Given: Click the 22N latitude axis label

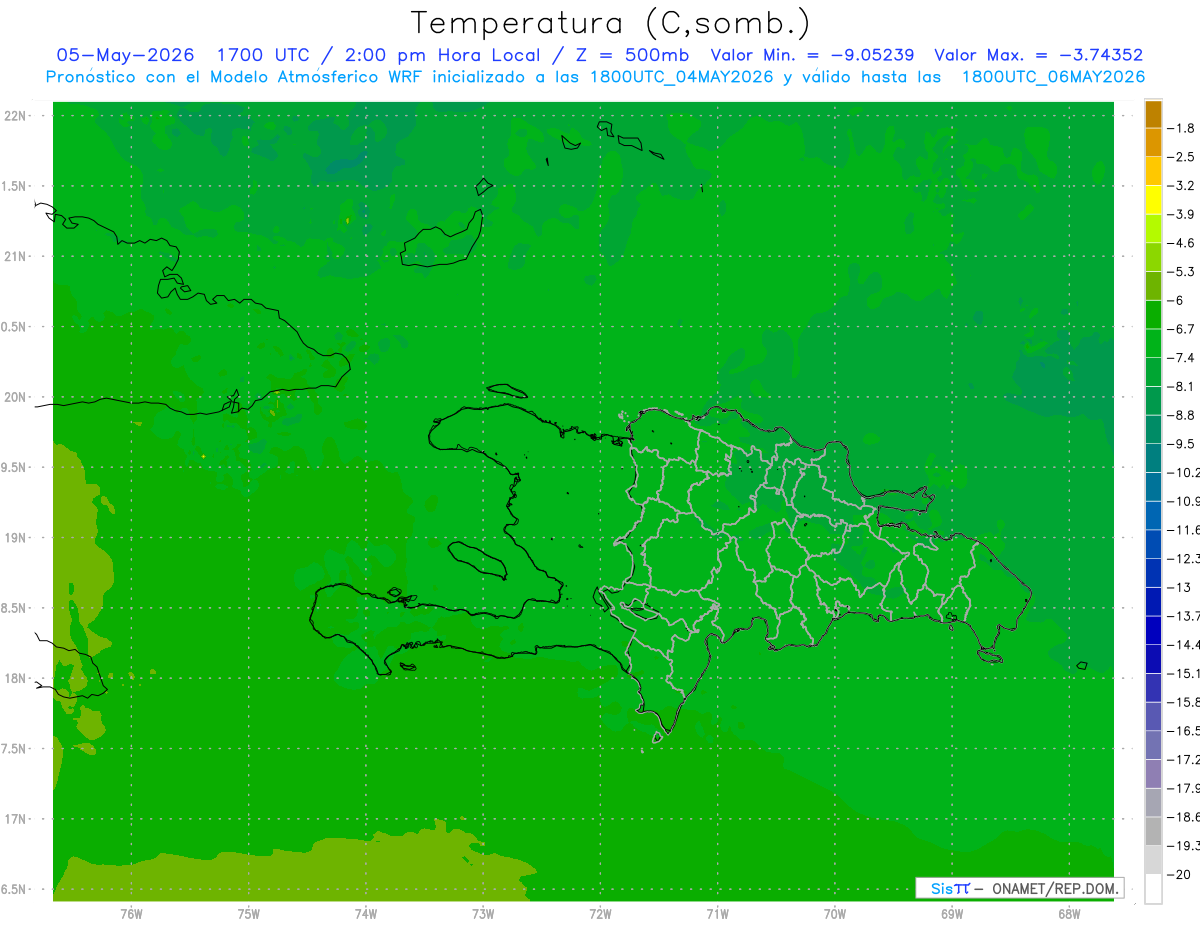Looking at the screenshot, I should click(x=17, y=116).
